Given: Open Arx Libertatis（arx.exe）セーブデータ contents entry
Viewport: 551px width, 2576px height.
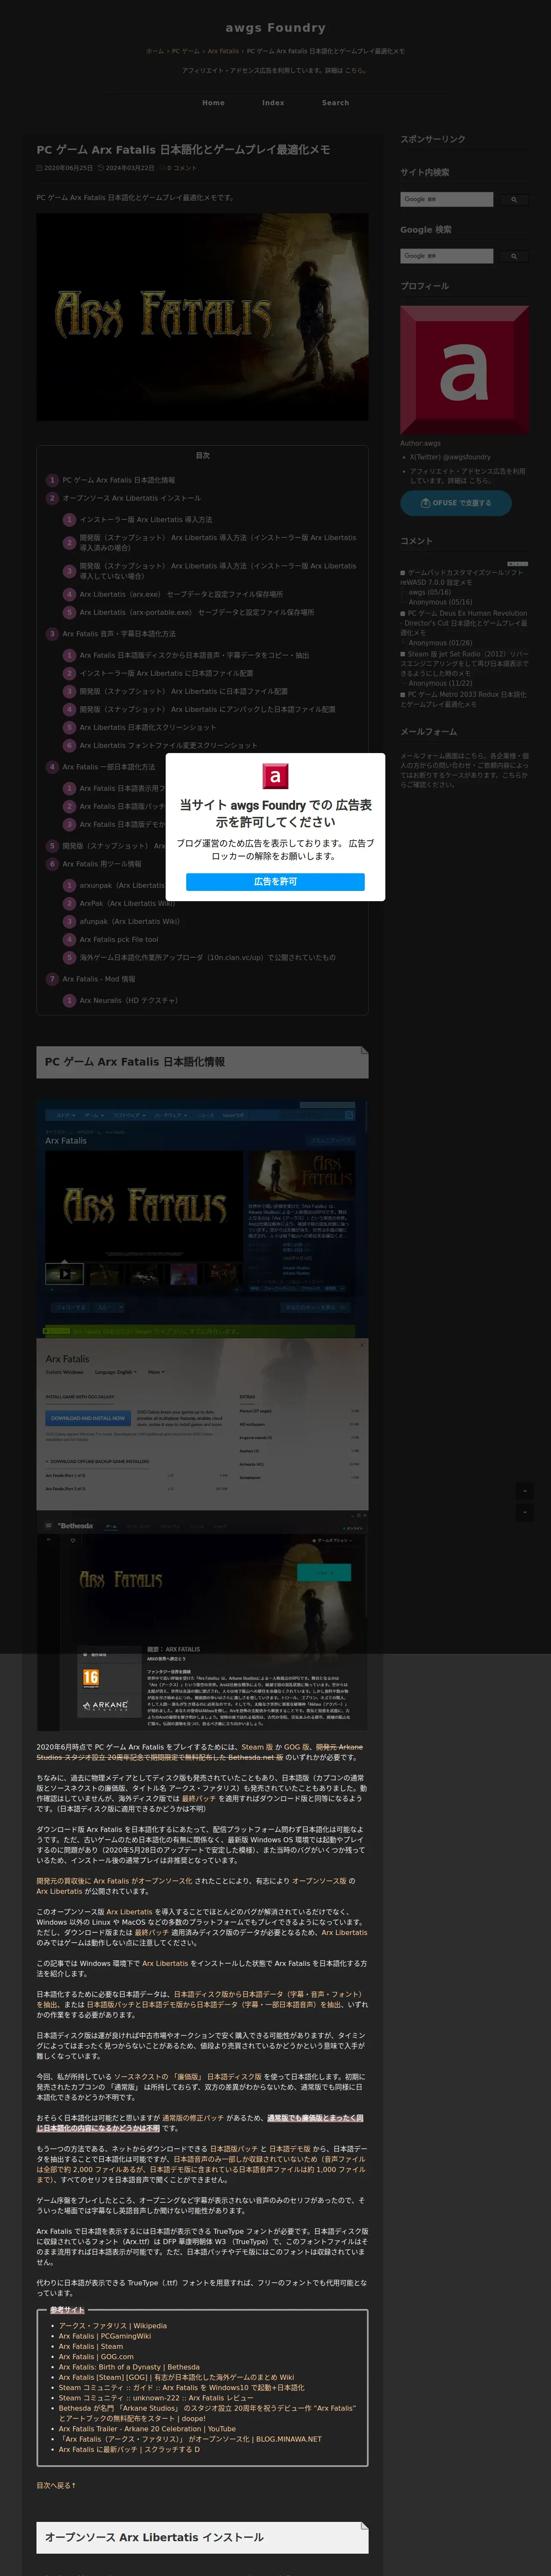Looking at the screenshot, I should (x=181, y=594).
